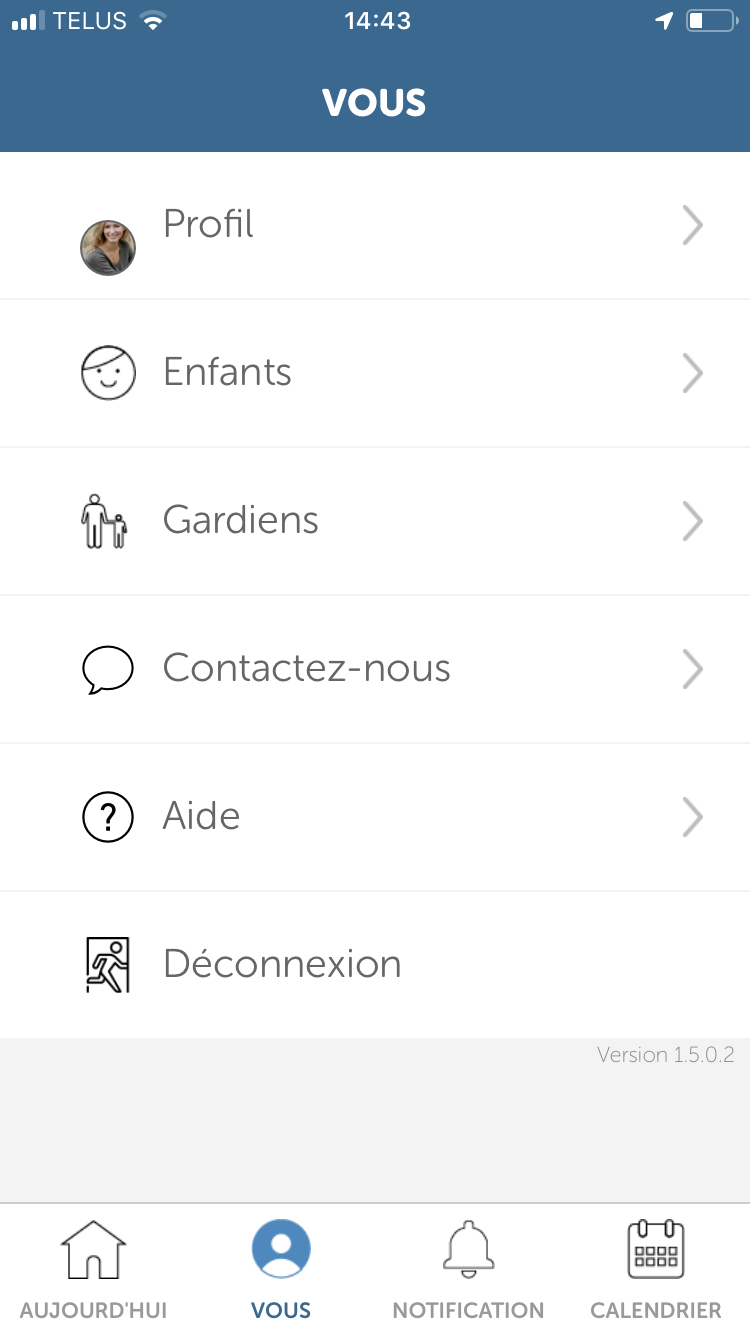Image resolution: width=750 pixels, height=1334 pixels.
Task: Tap the bell Notification icon
Action: tap(468, 1249)
